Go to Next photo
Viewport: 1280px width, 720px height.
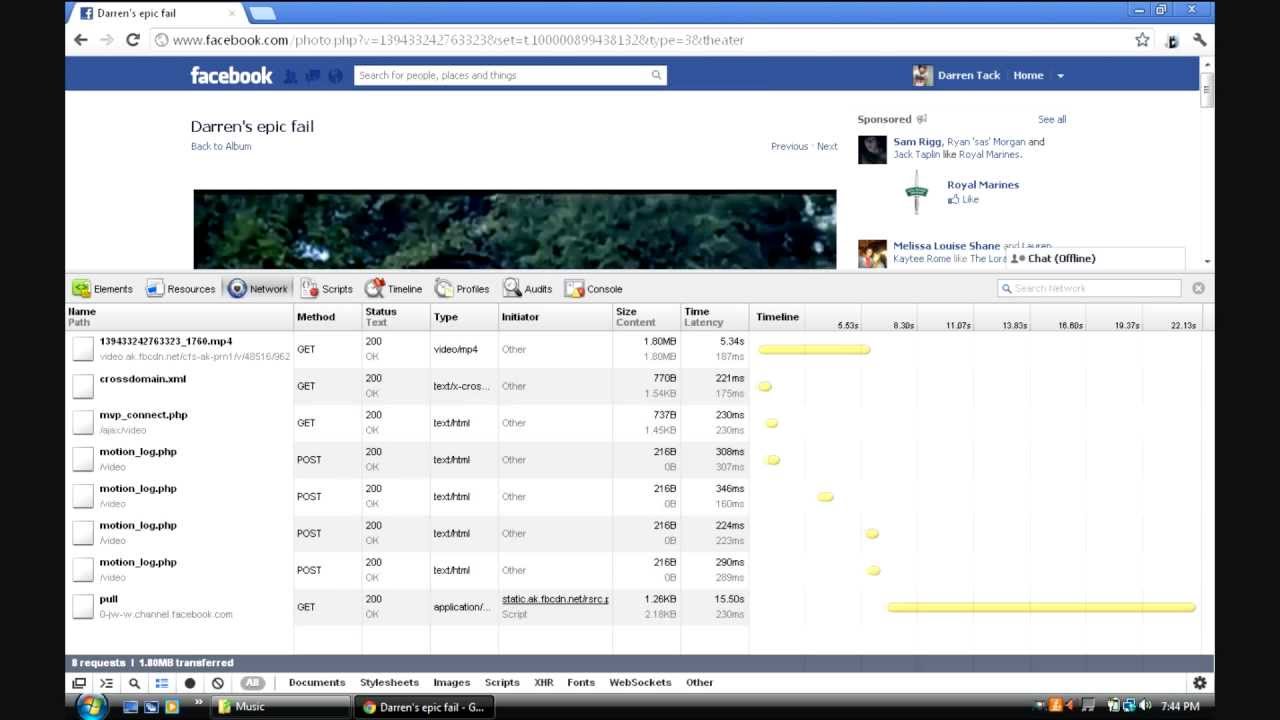click(827, 146)
